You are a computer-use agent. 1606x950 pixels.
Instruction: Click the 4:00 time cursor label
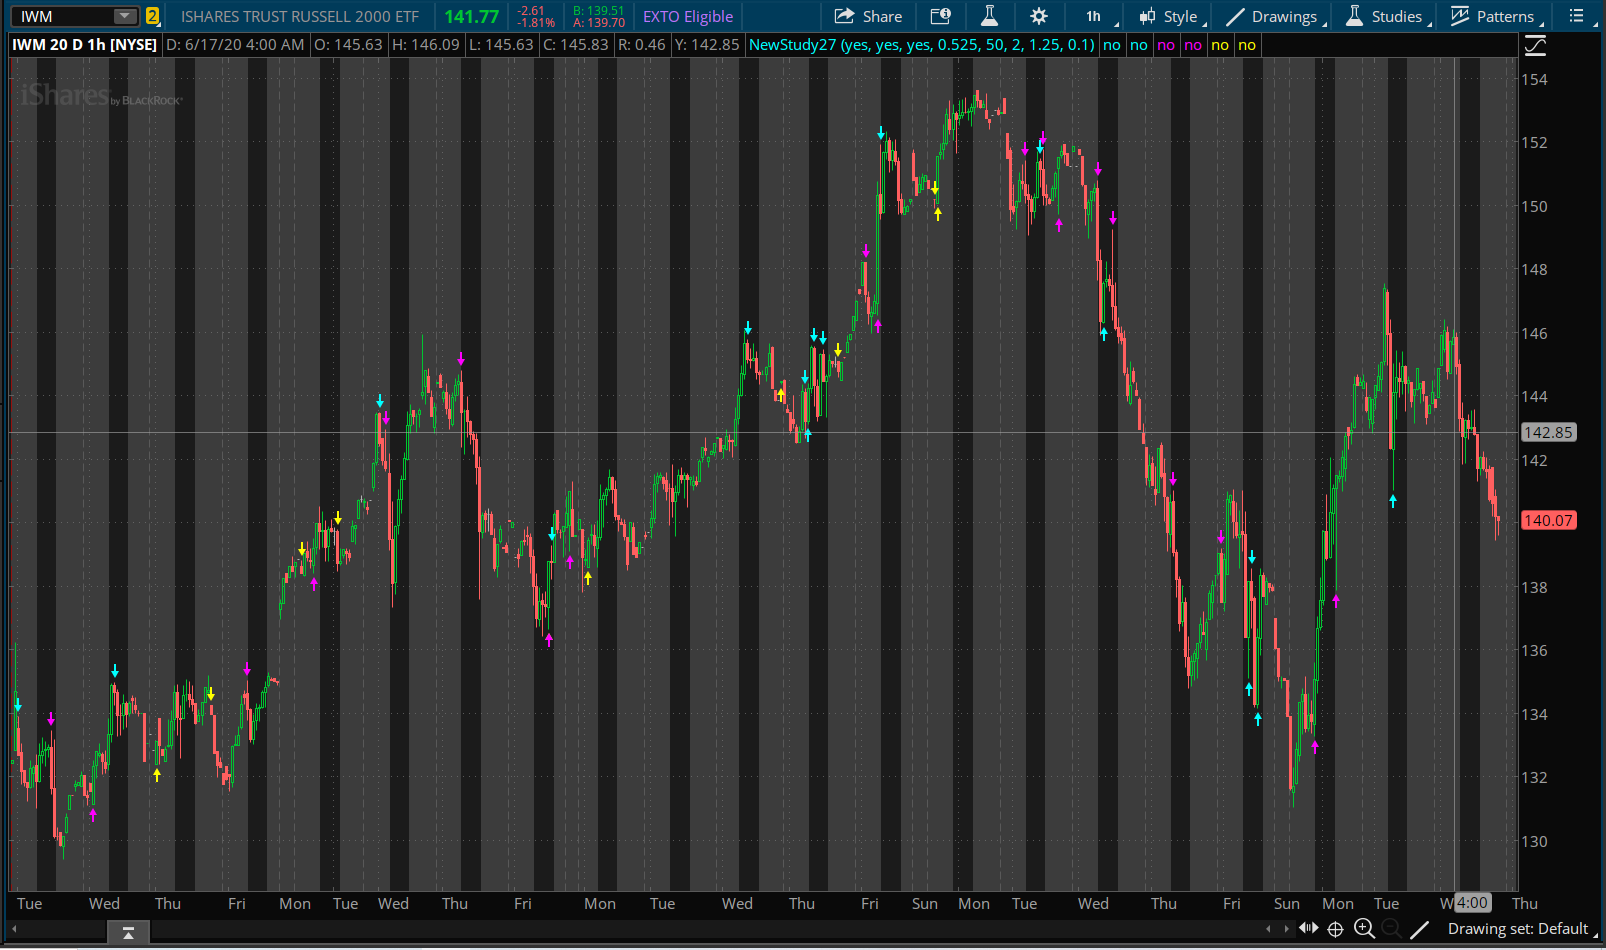tap(1472, 903)
